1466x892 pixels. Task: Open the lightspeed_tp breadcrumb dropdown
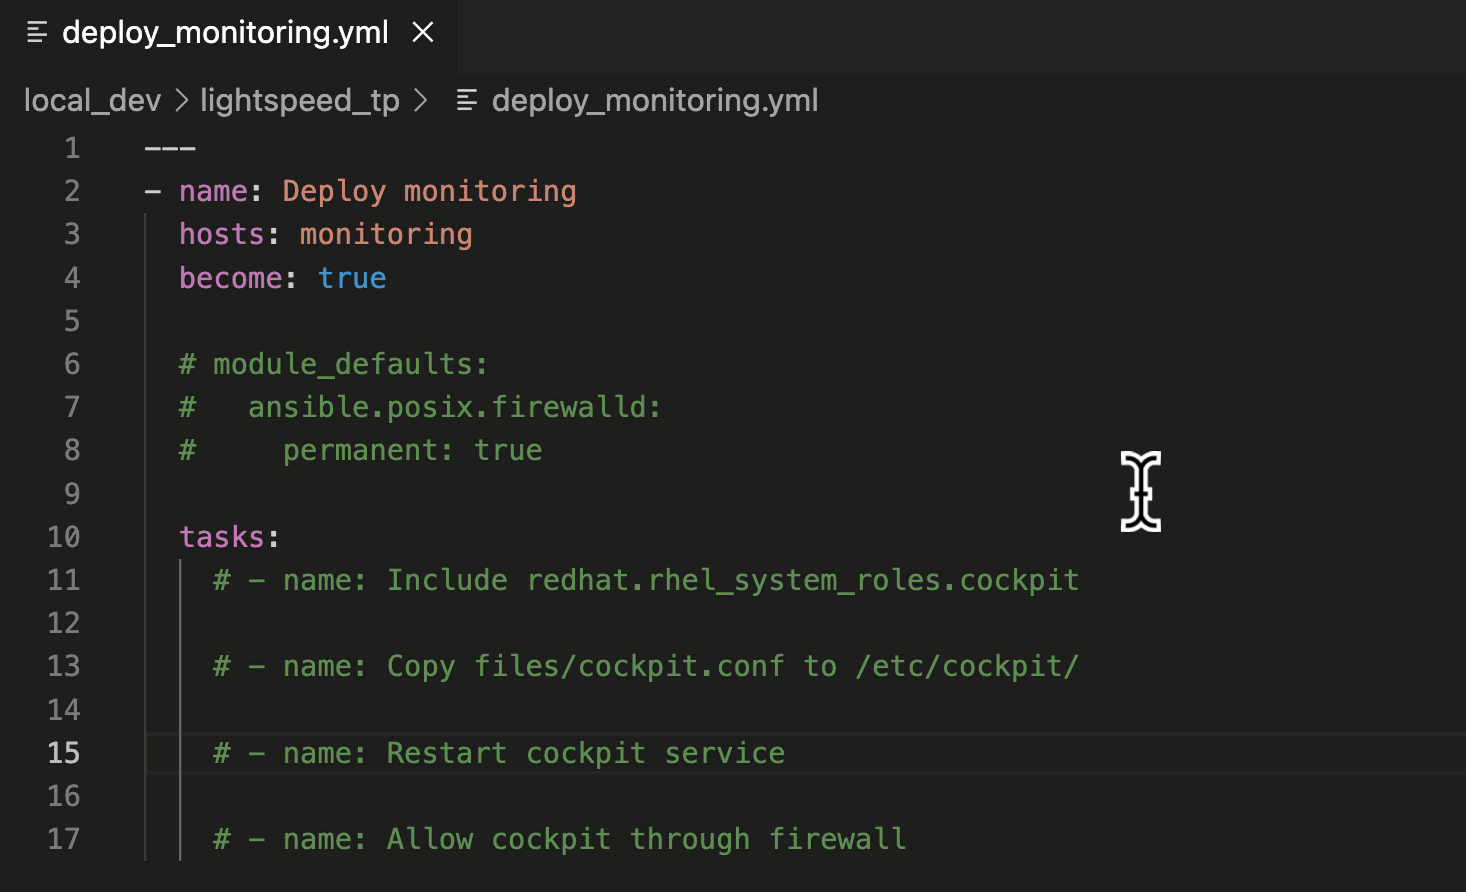298,99
